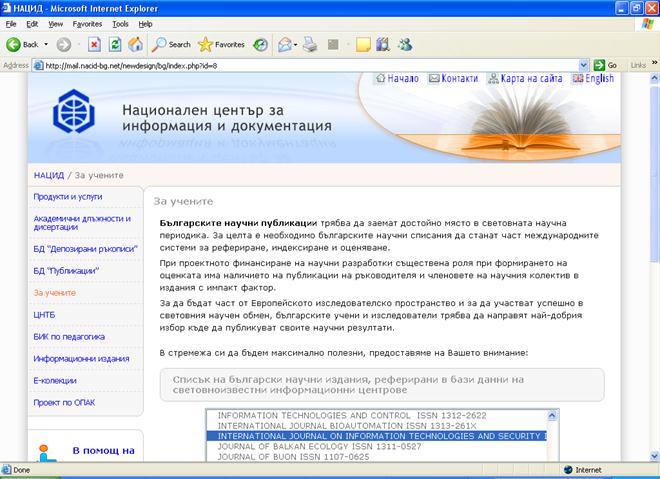Image resolution: width=660 pixels, height=479 pixels.
Task: Click page scrollbar down arrow
Action: coord(655,456)
